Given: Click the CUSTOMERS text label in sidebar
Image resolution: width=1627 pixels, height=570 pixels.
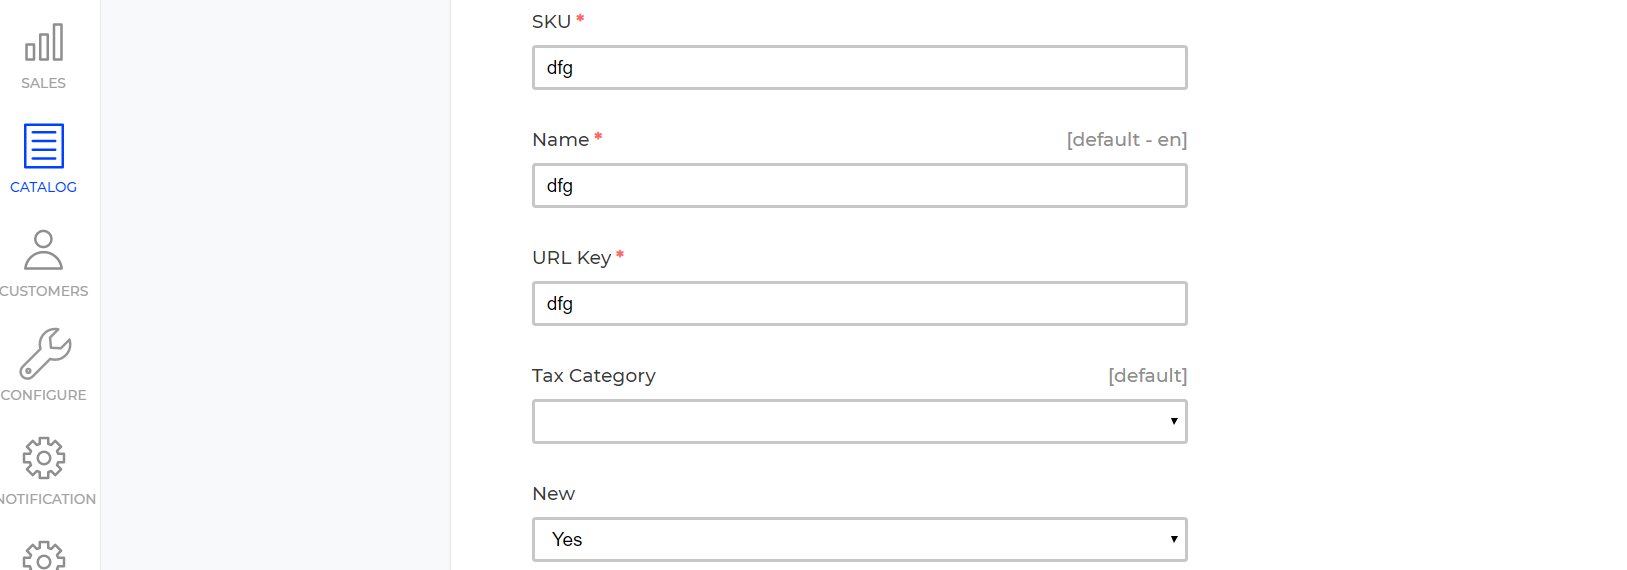Looking at the screenshot, I should click(x=44, y=291).
